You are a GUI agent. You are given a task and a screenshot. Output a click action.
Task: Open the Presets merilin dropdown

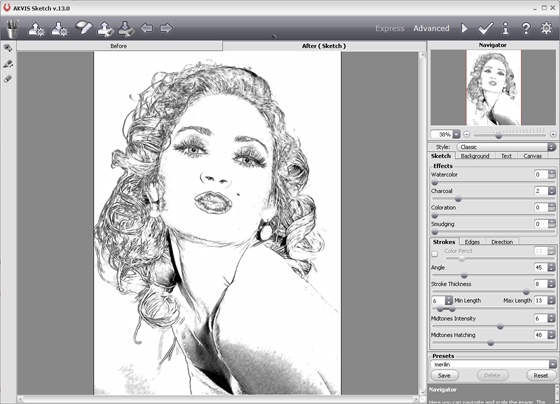tap(494, 364)
